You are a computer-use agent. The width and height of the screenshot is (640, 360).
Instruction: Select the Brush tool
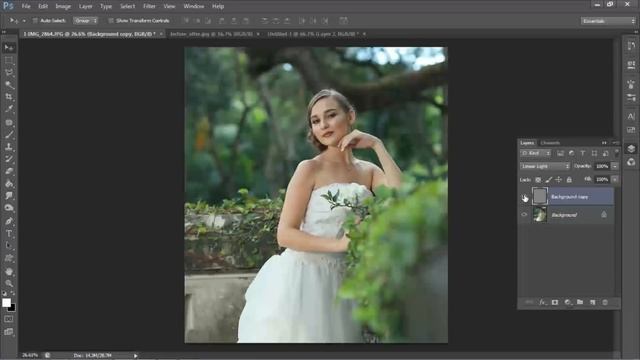pos(9,134)
